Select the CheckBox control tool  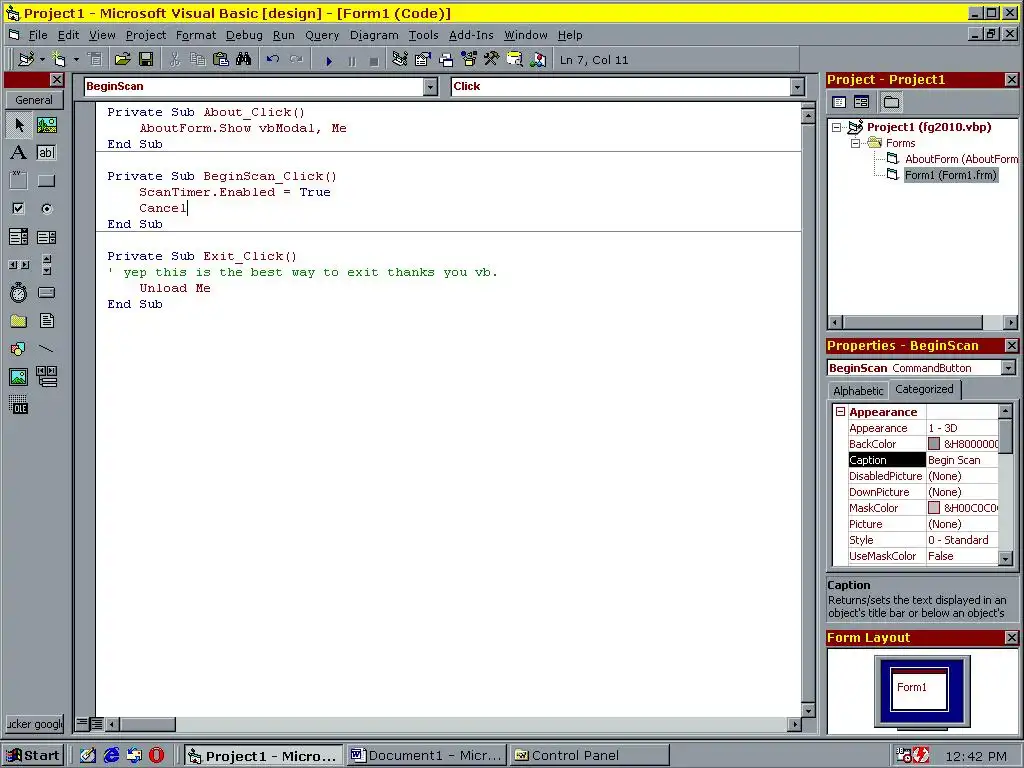pos(19,209)
